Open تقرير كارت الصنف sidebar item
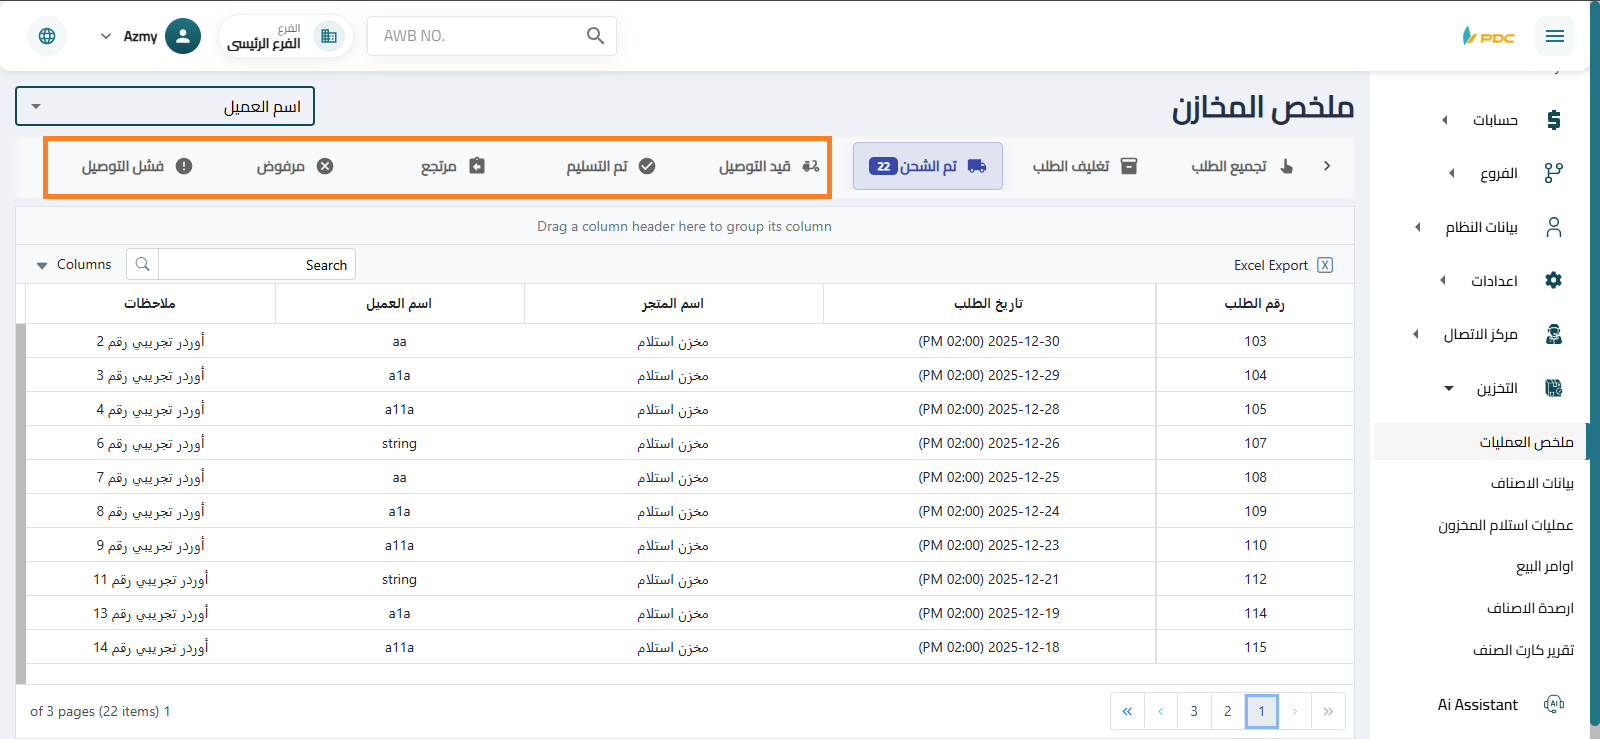Screen dimensions: 1600x739 pyautogui.click(x=1523, y=650)
